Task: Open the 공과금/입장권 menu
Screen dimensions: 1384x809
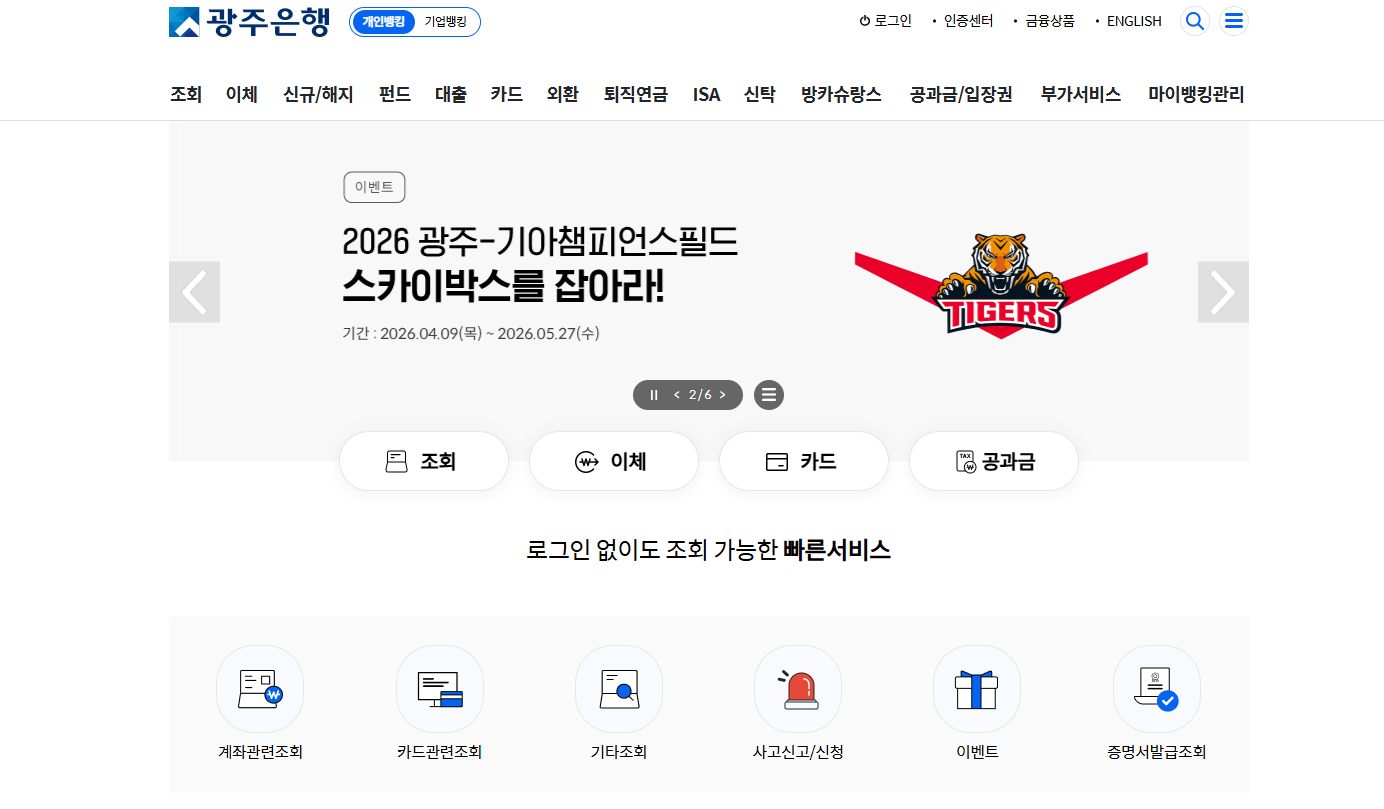Action: (x=961, y=95)
